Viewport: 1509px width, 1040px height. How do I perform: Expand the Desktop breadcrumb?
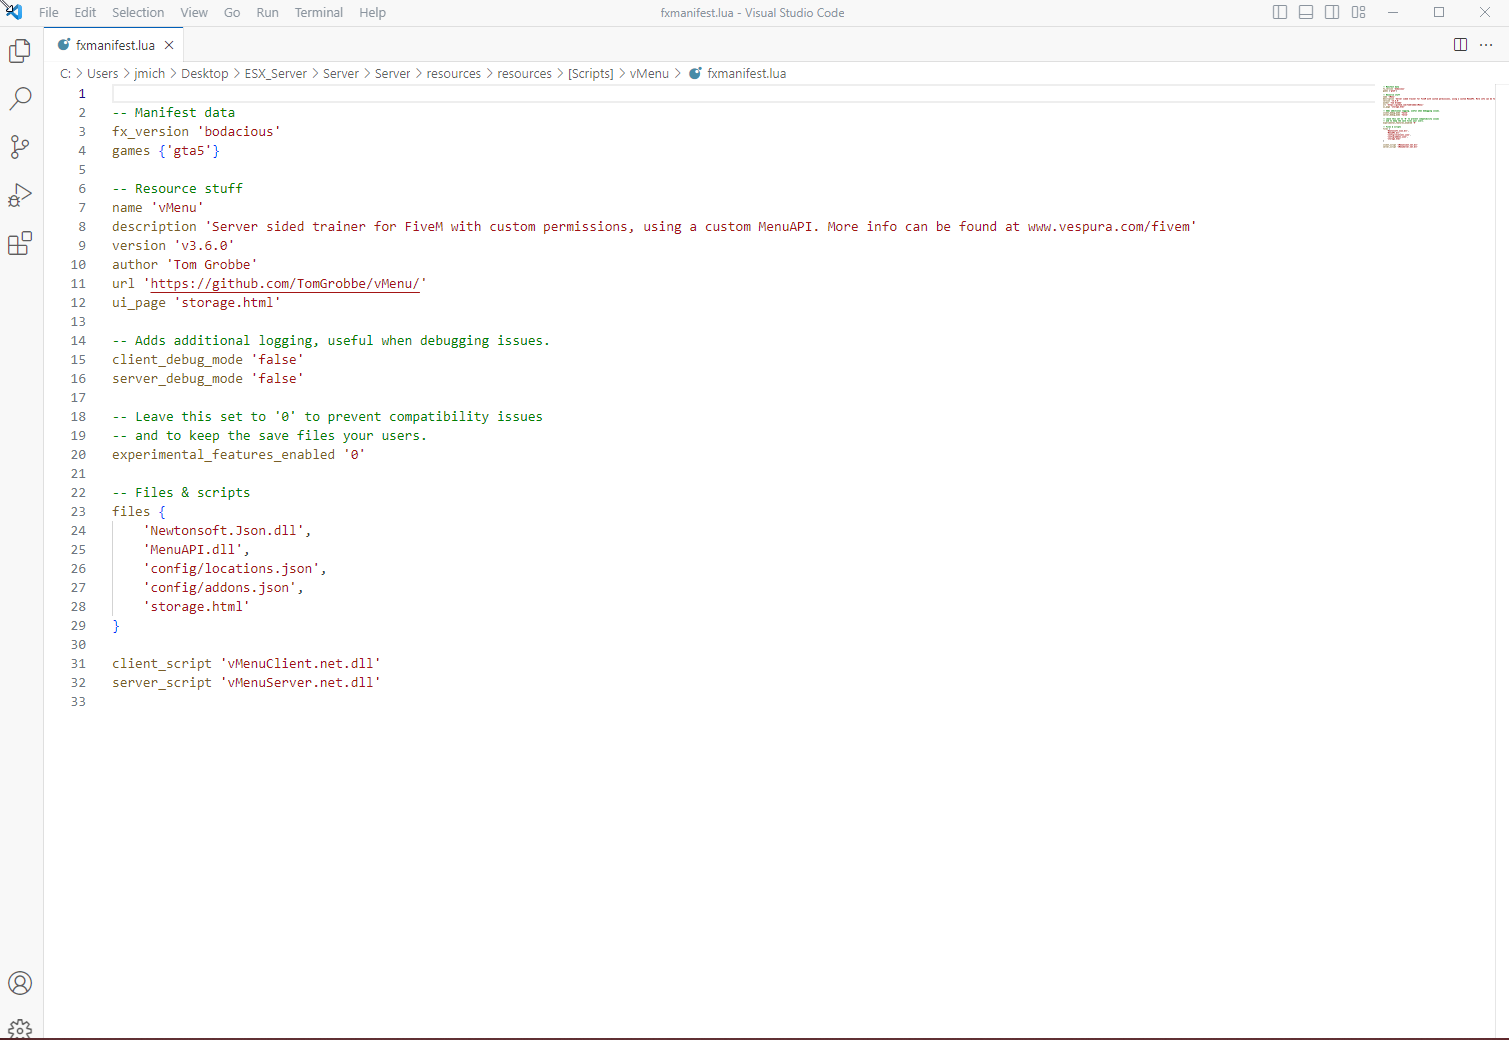(204, 73)
